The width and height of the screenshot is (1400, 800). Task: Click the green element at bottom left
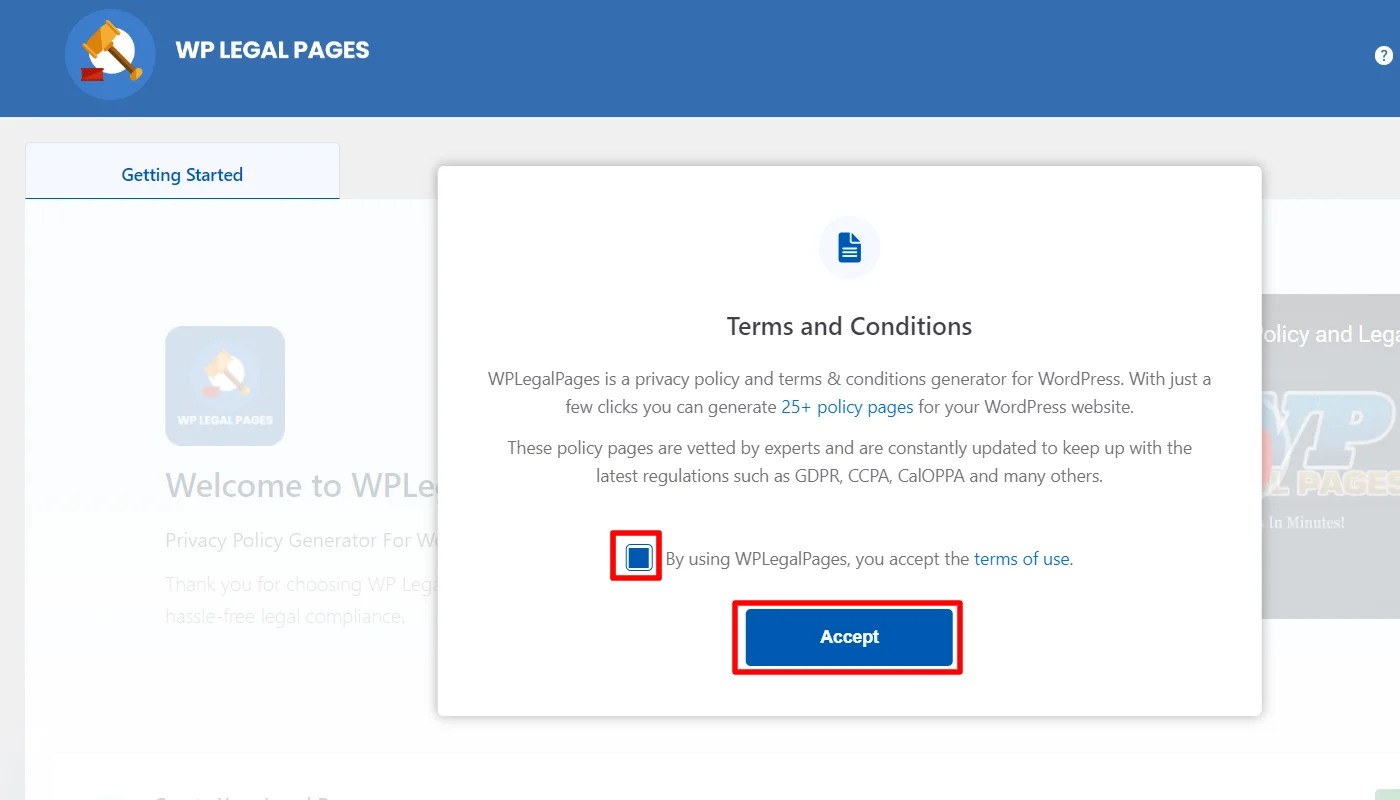click(109, 794)
